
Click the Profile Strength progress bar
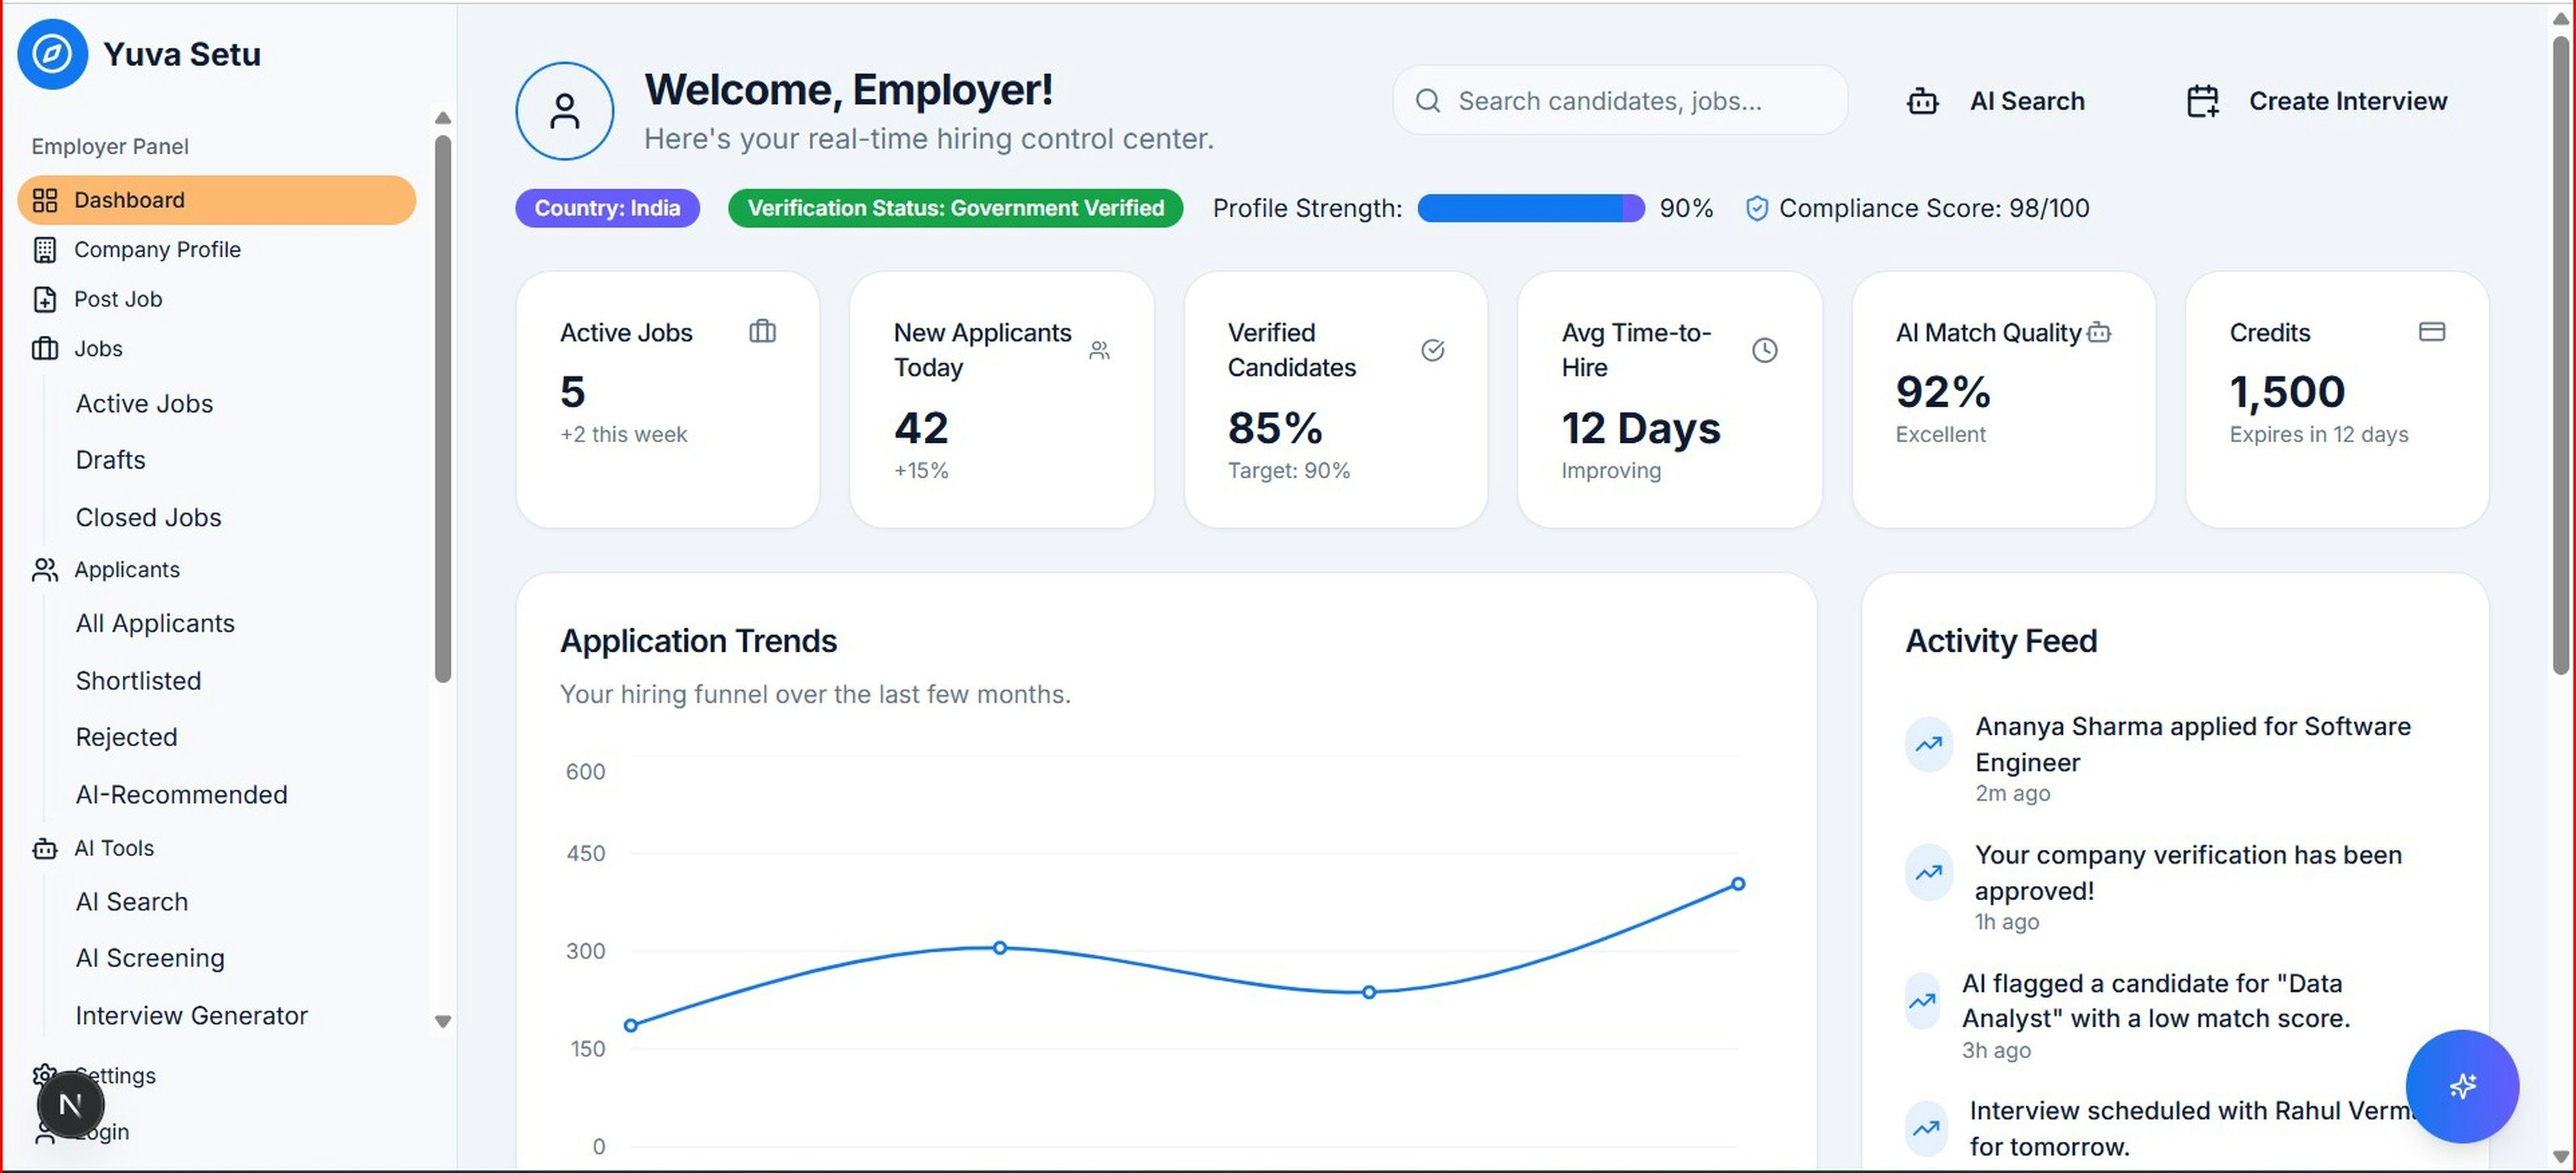[x=1530, y=208]
